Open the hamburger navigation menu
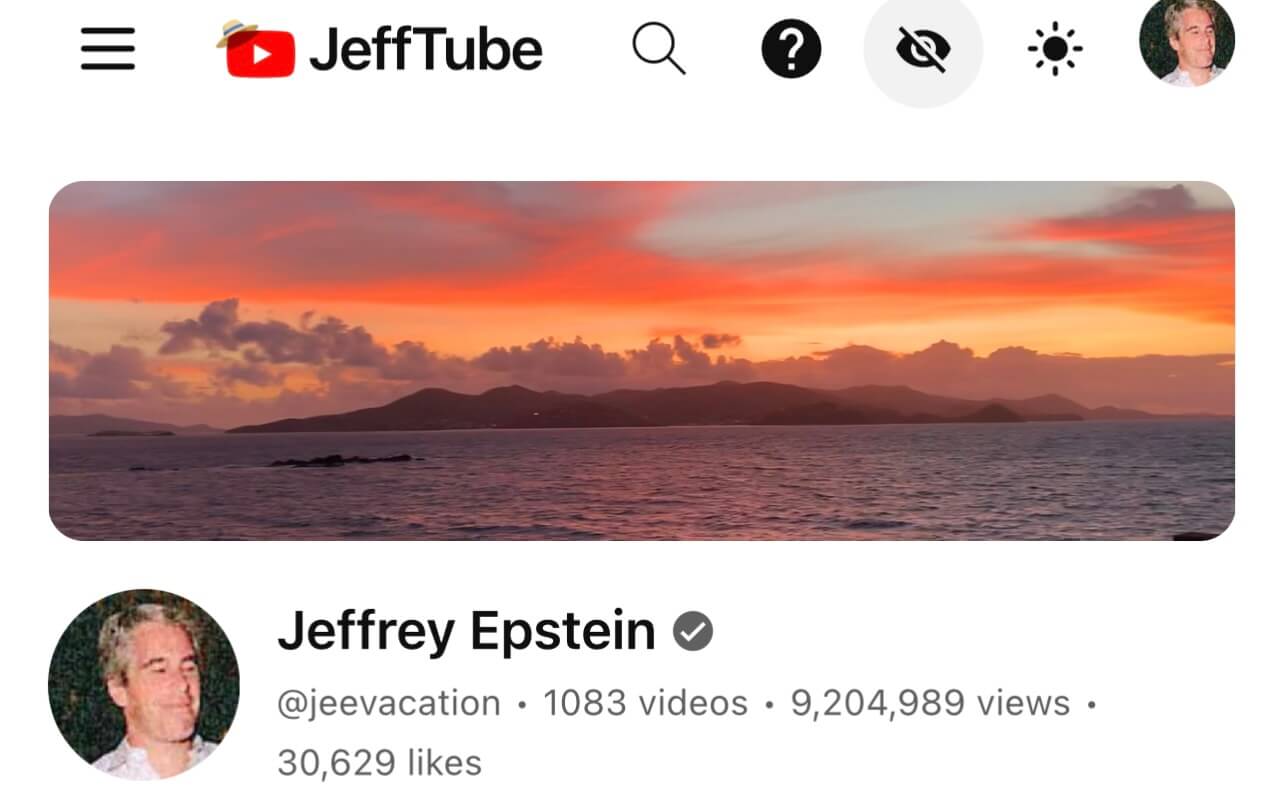Image resolution: width=1284 pixels, height=796 pixels. pos(108,48)
